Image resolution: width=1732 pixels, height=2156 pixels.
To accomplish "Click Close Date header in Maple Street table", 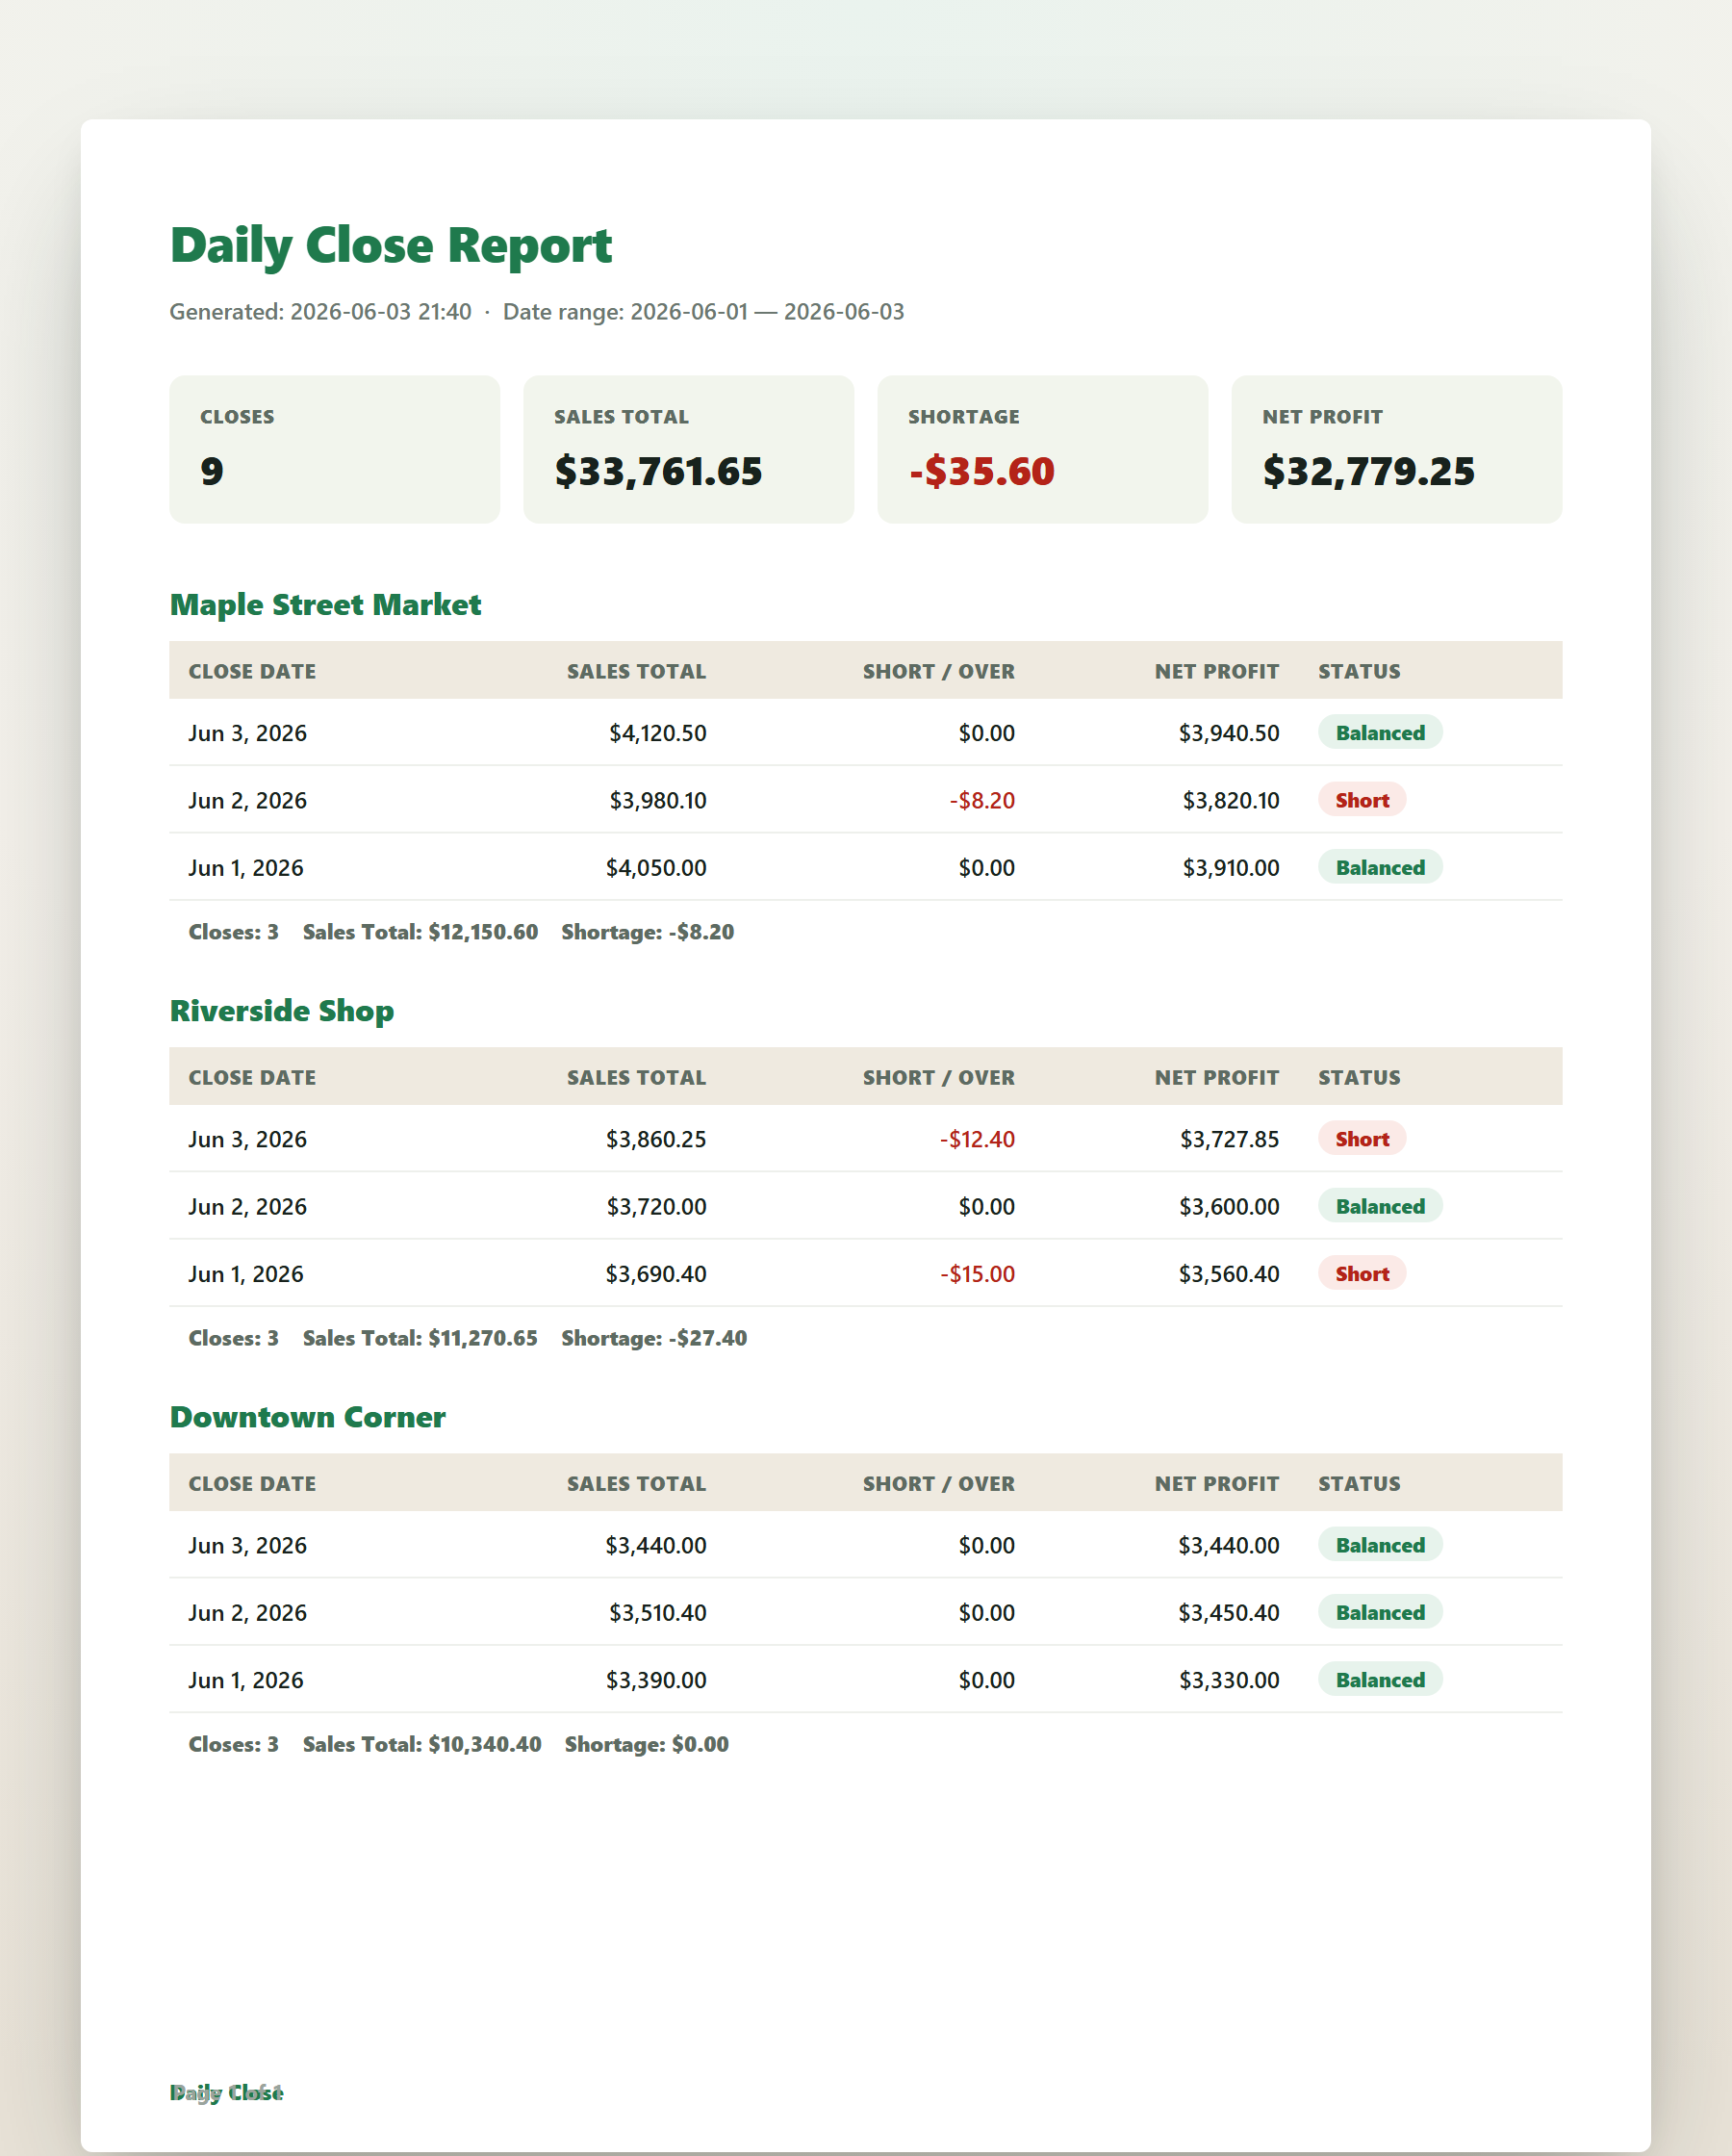I will pyautogui.click(x=252, y=671).
